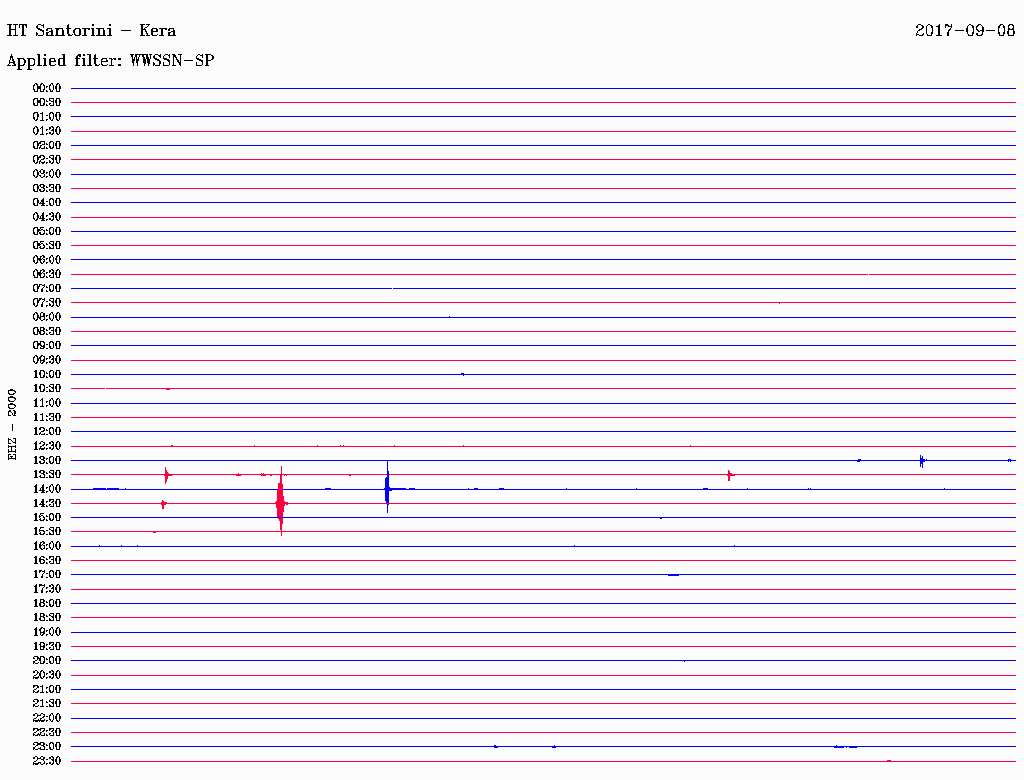Click the EHZ – 2000 channel label
The height and width of the screenshot is (780, 1024).
tap(12, 425)
